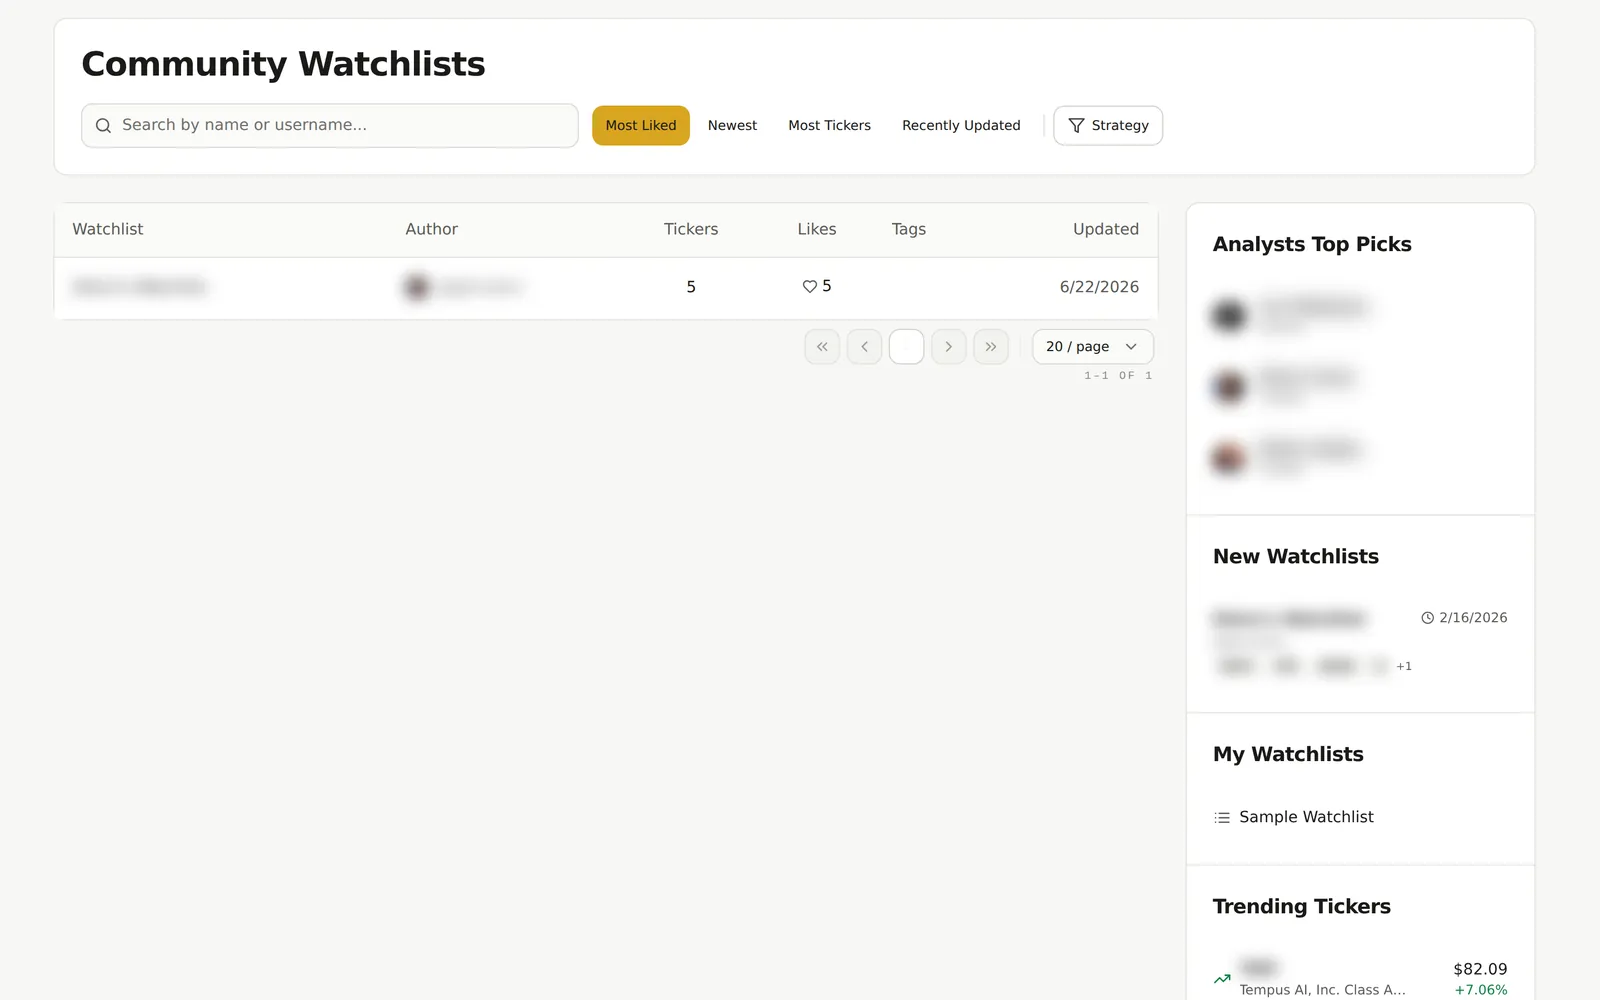Viewport: 1600px width, 1000px height.
Task: Click the +1 more tickers badge
Action: pyautogui.click(x=1404, y=666)
